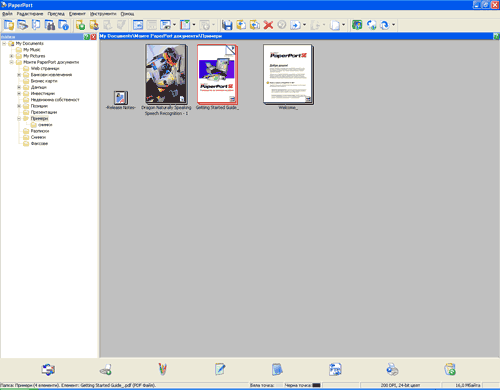This screenshot has height=390, width=500.
Task: Open dropdown arrow next to send-to toolbar icon
Action: [304, 25]
